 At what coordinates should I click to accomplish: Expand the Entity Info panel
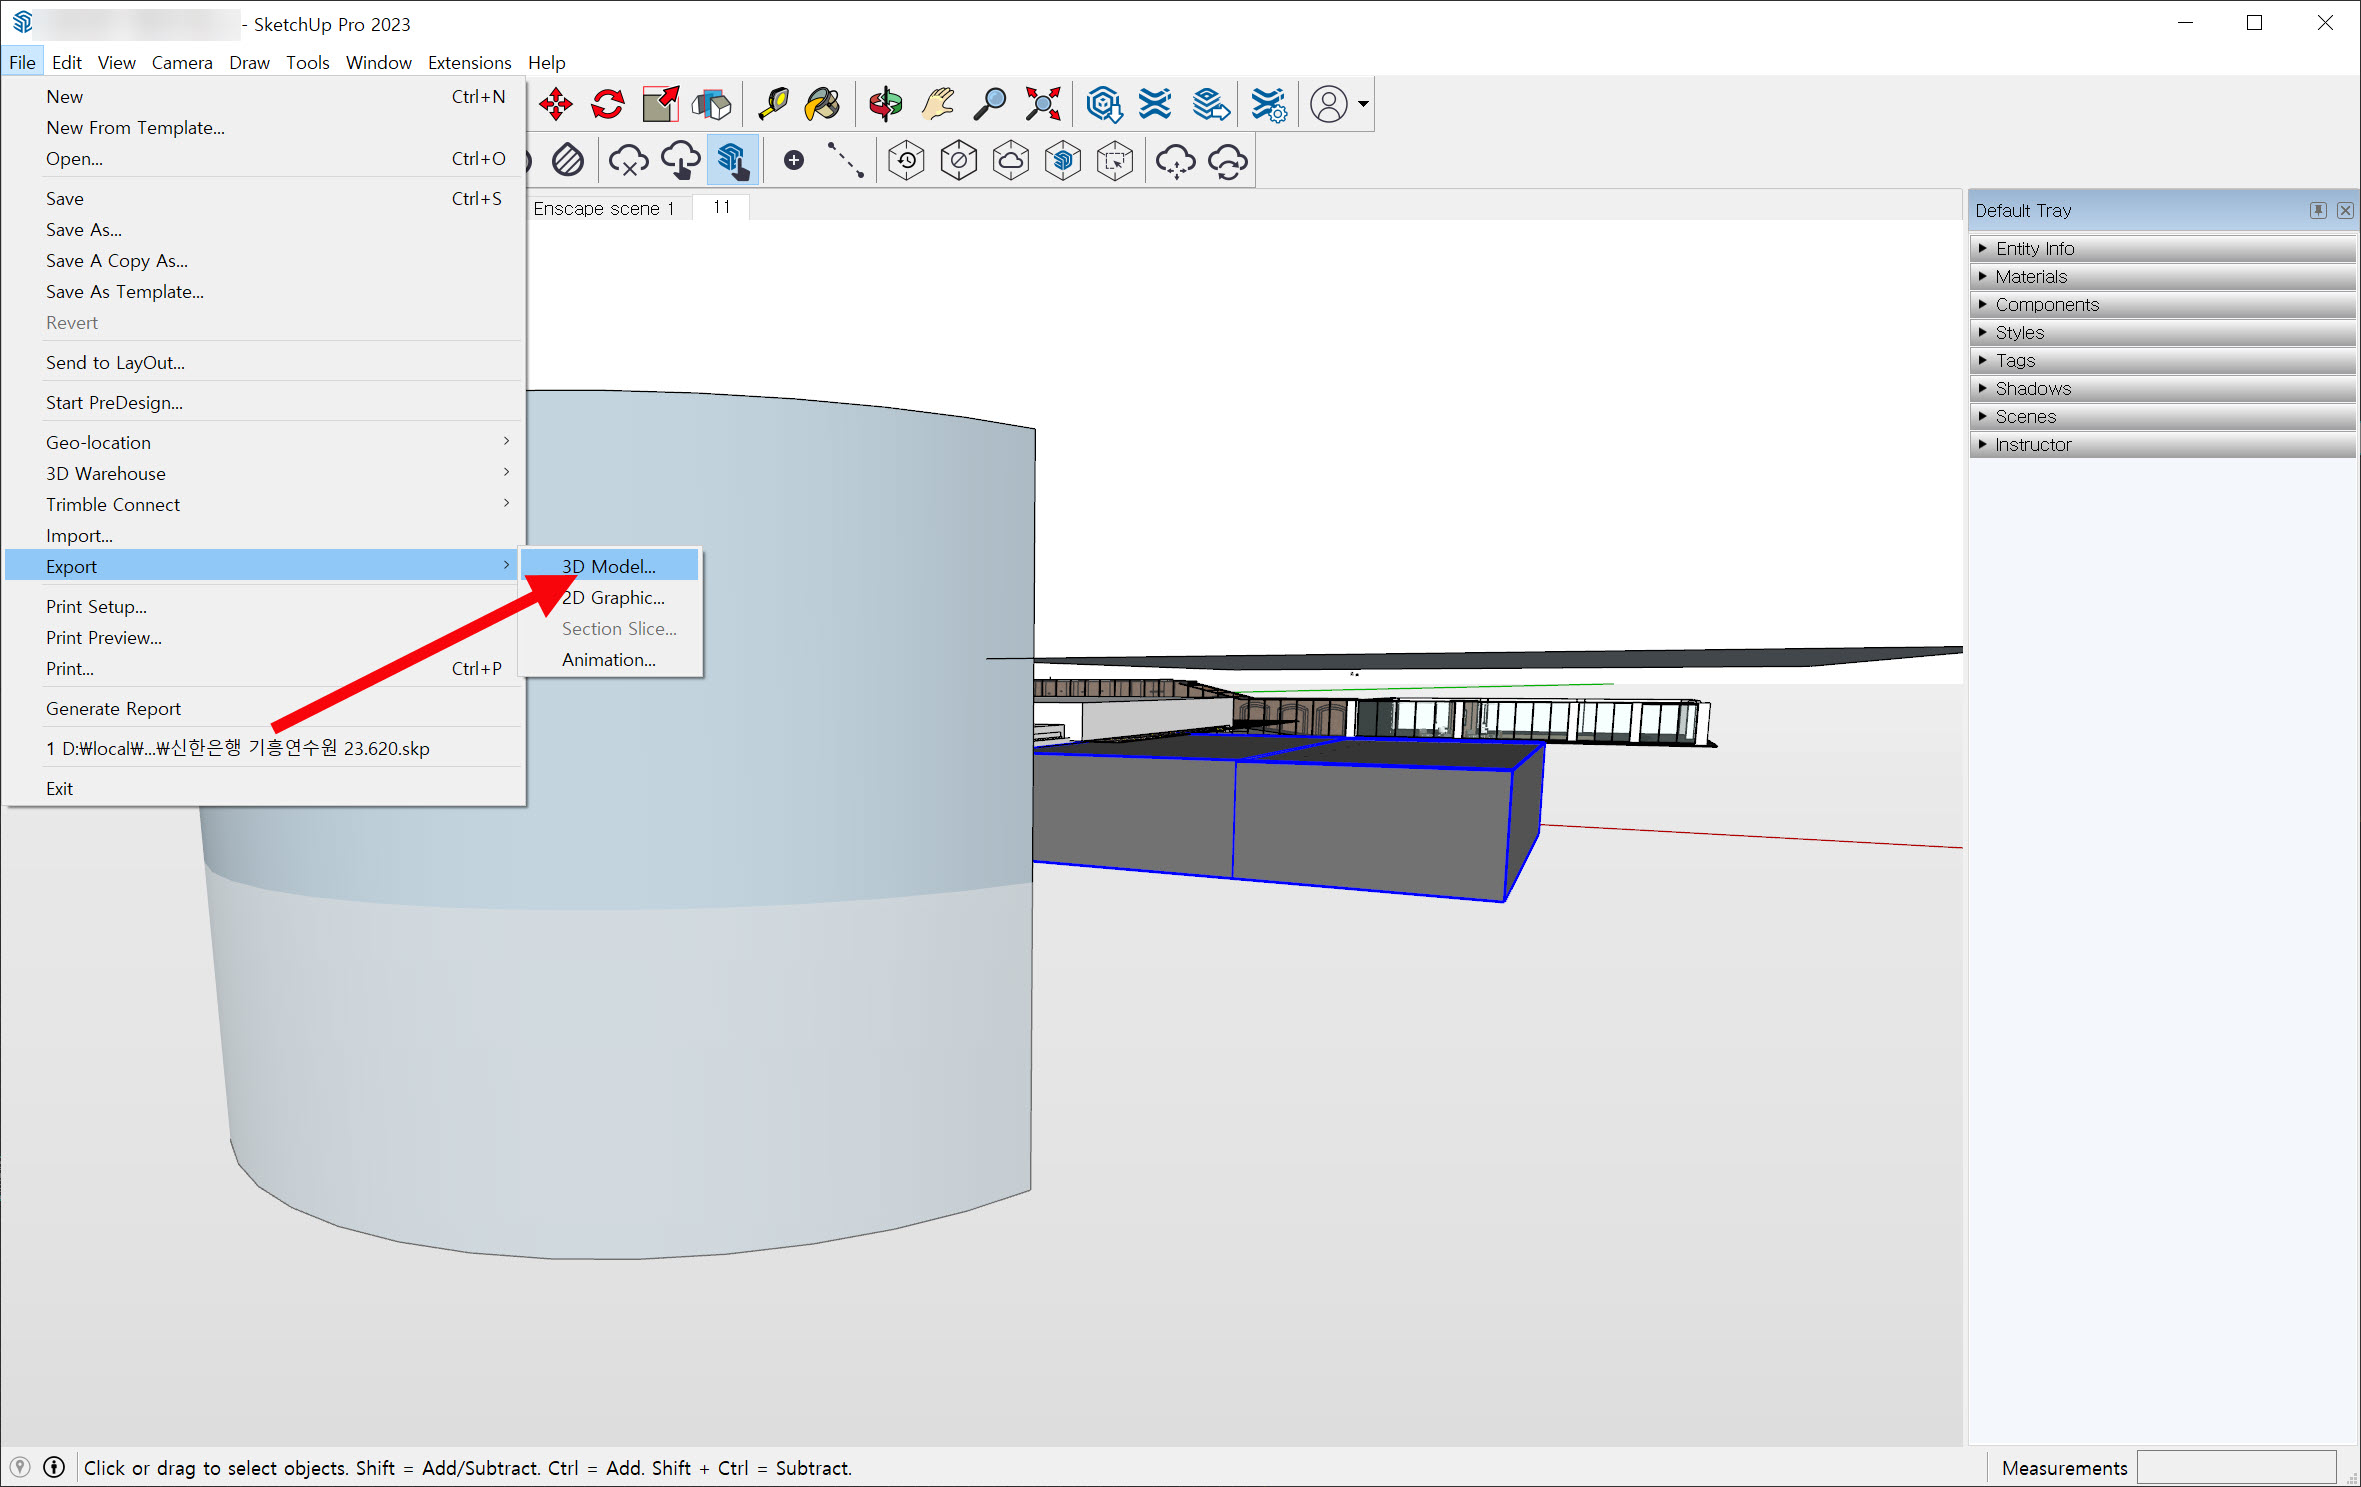pyautogui.click(x=2035, y=248)
